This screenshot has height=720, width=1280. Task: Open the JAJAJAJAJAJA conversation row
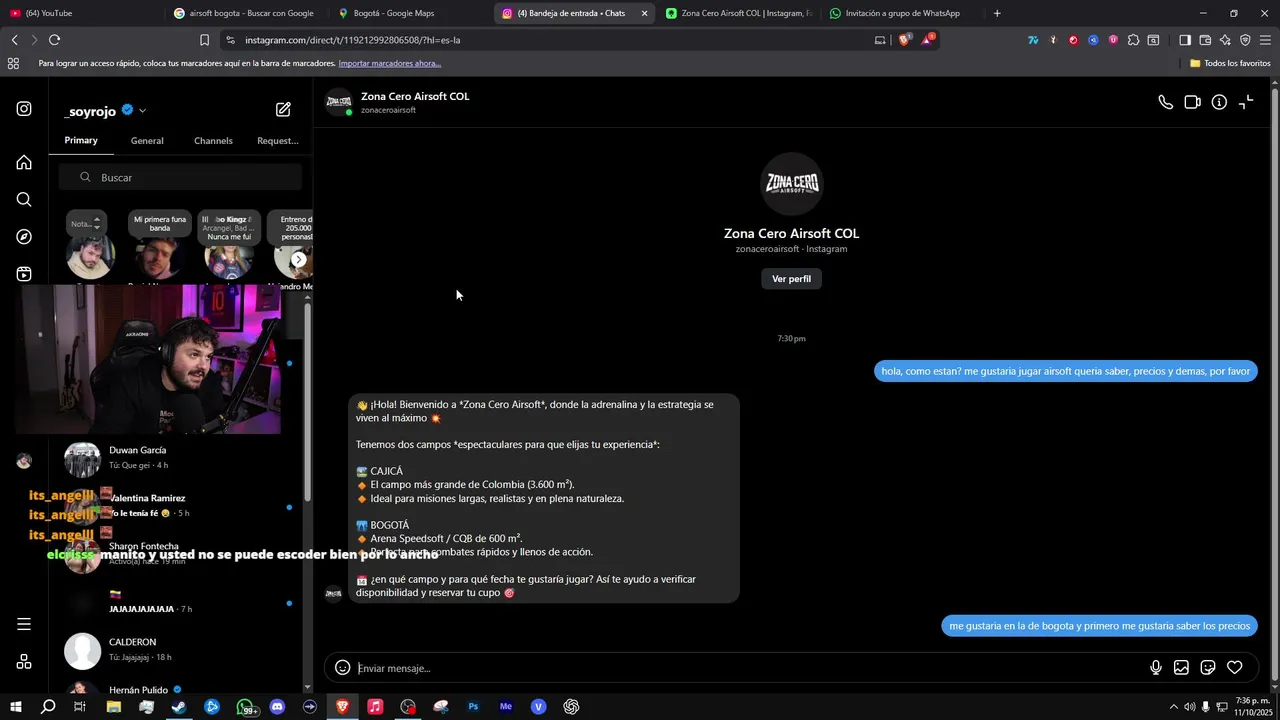pyautogui.click(x=180, y=602)
